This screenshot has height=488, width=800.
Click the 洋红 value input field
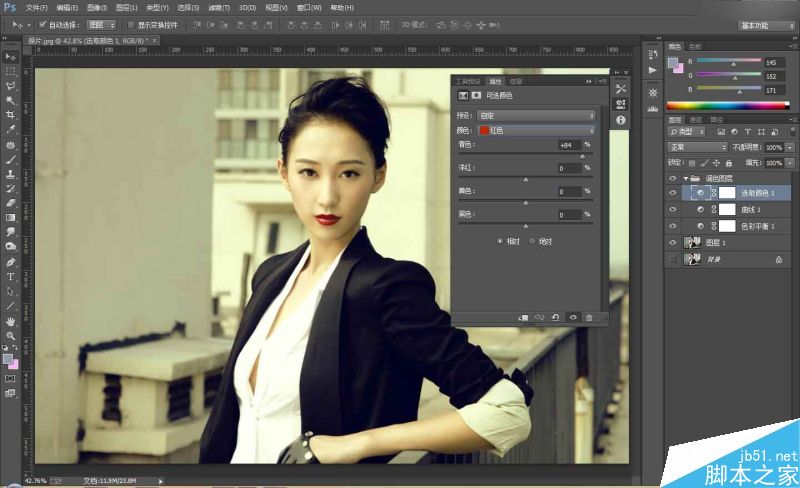click(x=569, y=168)
